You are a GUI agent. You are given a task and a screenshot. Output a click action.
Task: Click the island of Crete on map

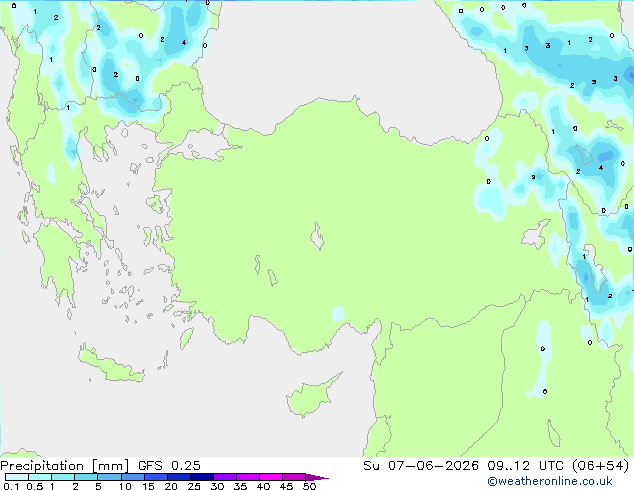(x=111, y=366)
